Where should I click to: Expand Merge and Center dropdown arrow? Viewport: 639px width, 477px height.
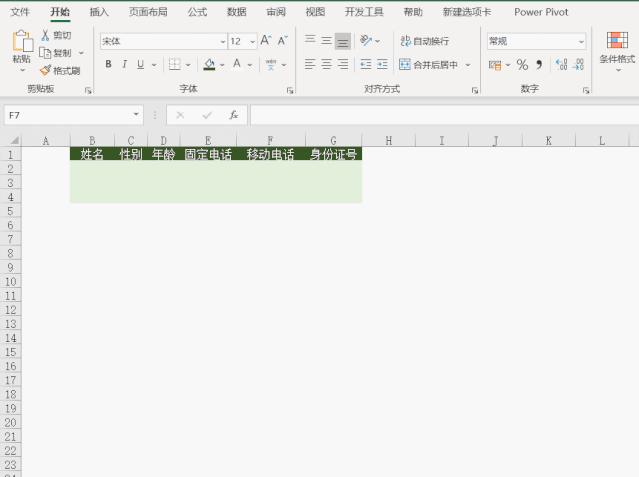click(x=468, y=64)
